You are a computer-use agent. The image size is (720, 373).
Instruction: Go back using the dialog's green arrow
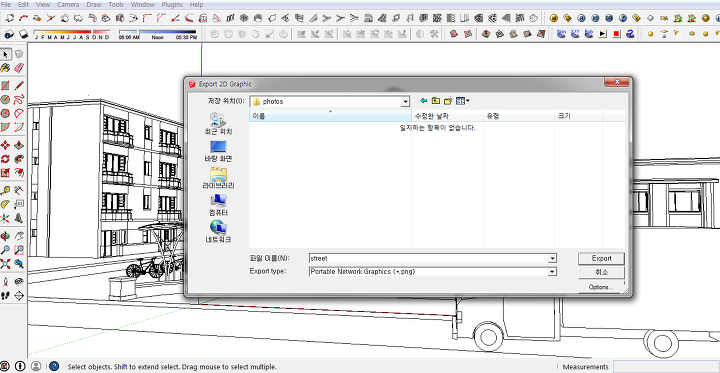coord(424,101)
